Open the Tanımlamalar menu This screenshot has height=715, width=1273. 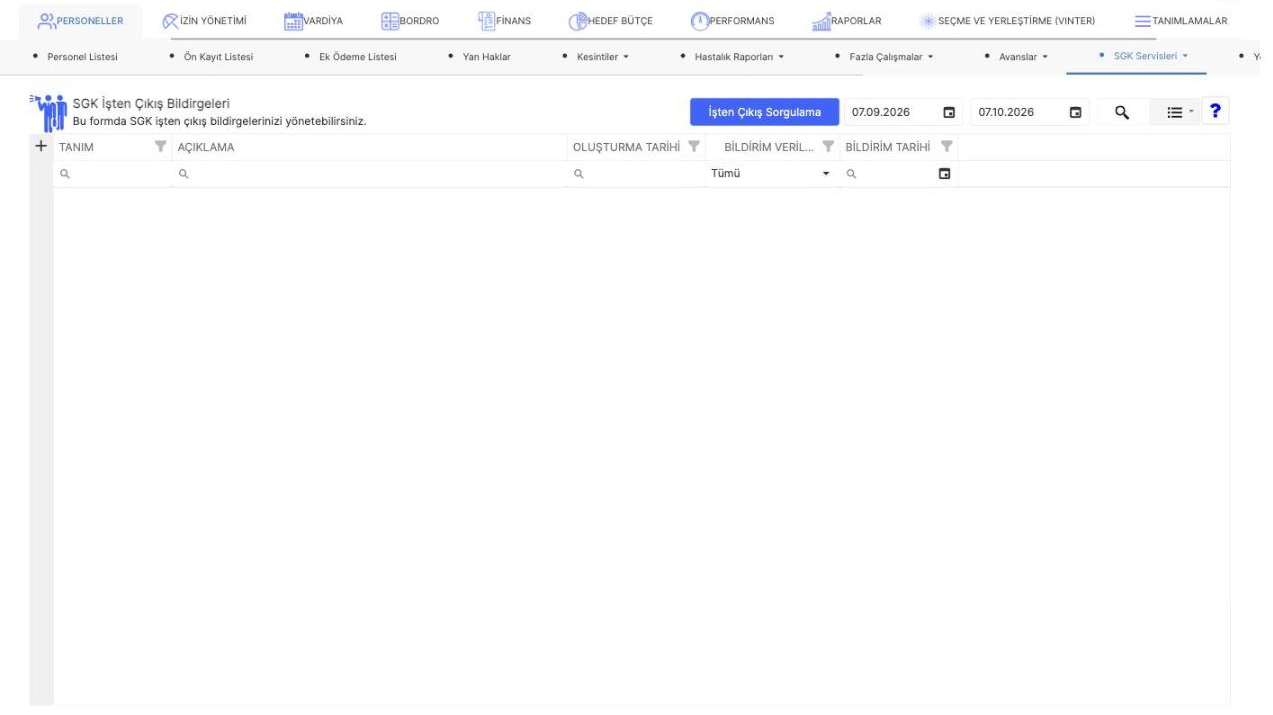[x=1180, y=22]
